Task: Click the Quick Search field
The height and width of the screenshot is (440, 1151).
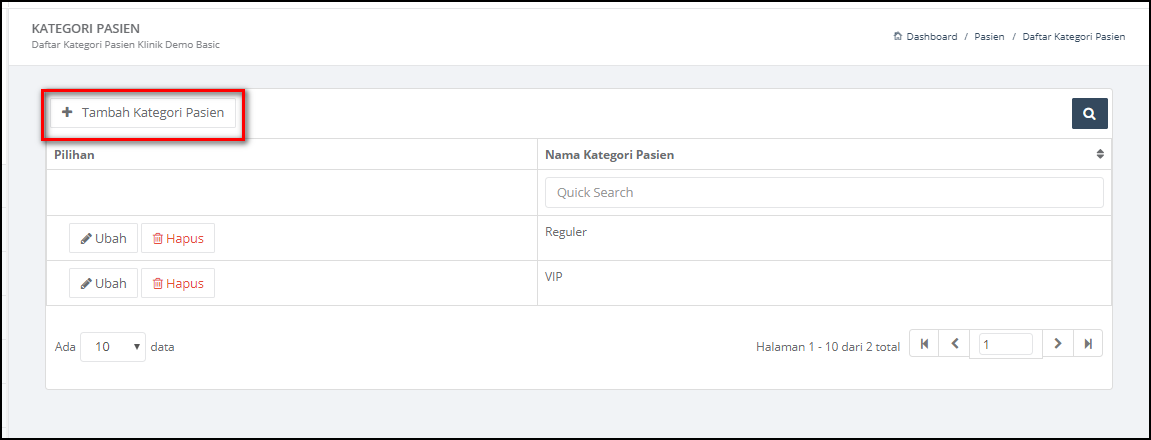Action: click(824, 192)
